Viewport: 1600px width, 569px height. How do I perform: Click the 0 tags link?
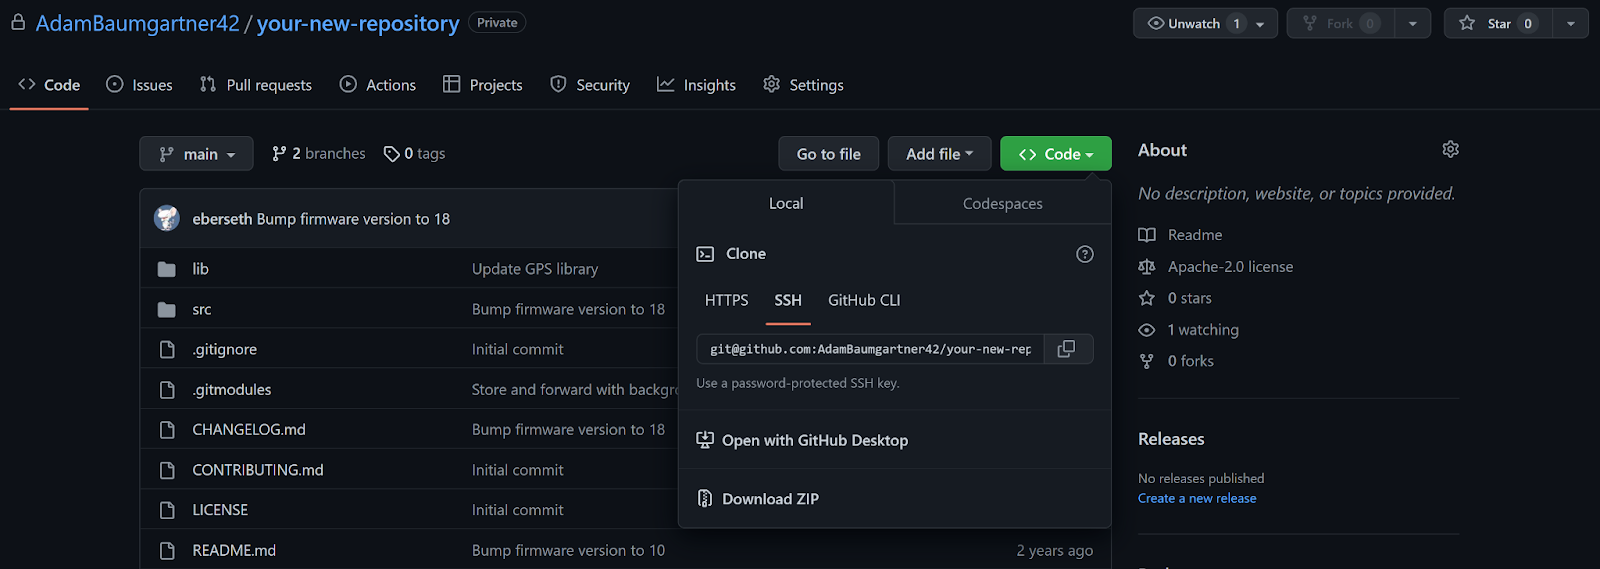click(x=415, y=153)
